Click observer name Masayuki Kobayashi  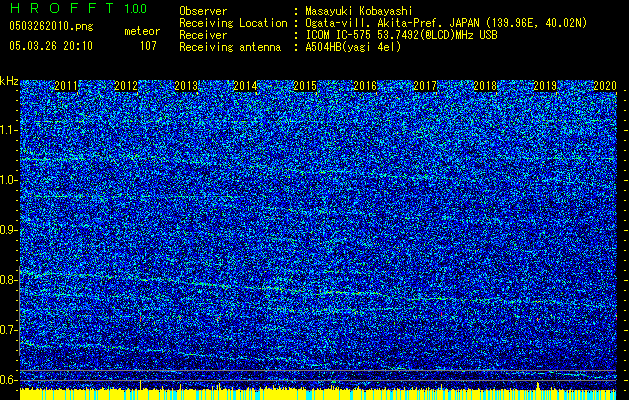point(358,11)
